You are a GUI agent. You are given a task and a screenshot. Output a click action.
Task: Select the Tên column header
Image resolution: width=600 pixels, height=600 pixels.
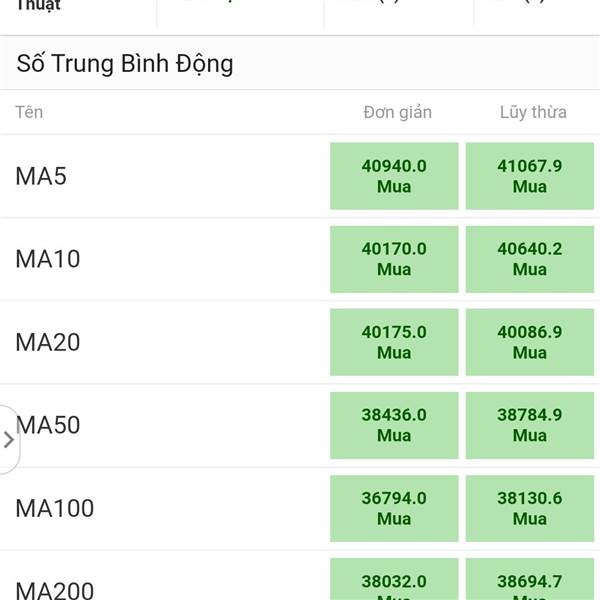[29, 112]
